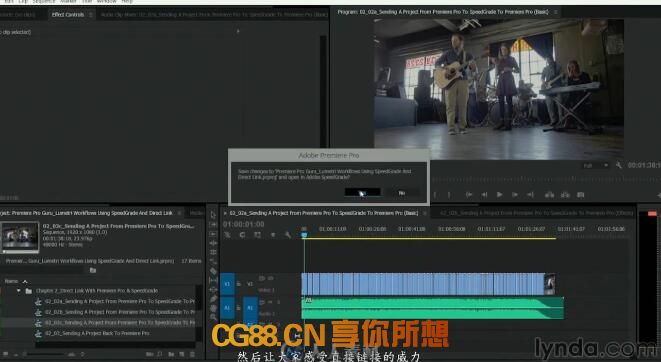661x362 pixels.
Task: Confirm Yes in the save changes dialog
Action: (362, 193)
